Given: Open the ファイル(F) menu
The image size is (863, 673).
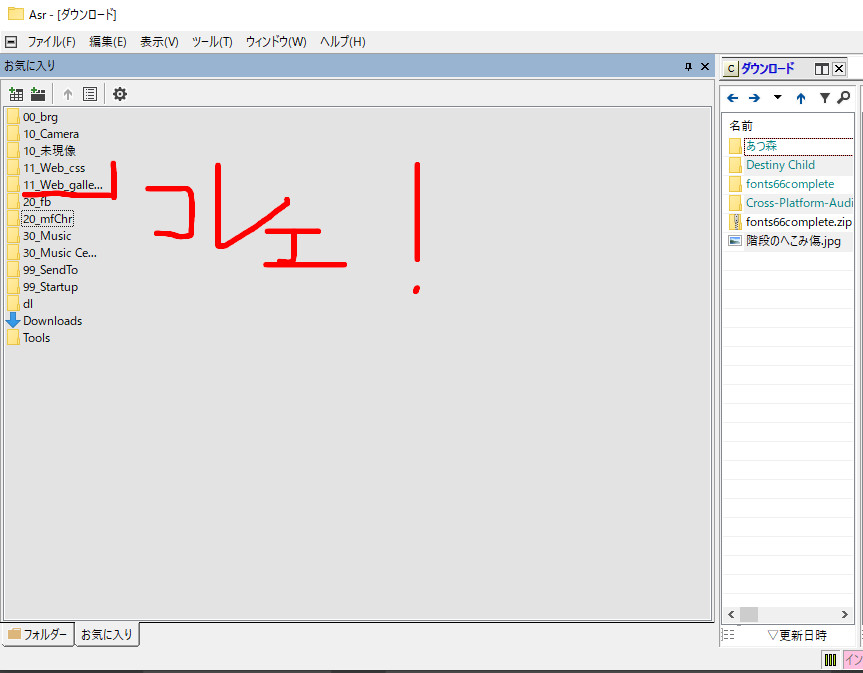Looking at the screenshot, I should pos(51,42).
